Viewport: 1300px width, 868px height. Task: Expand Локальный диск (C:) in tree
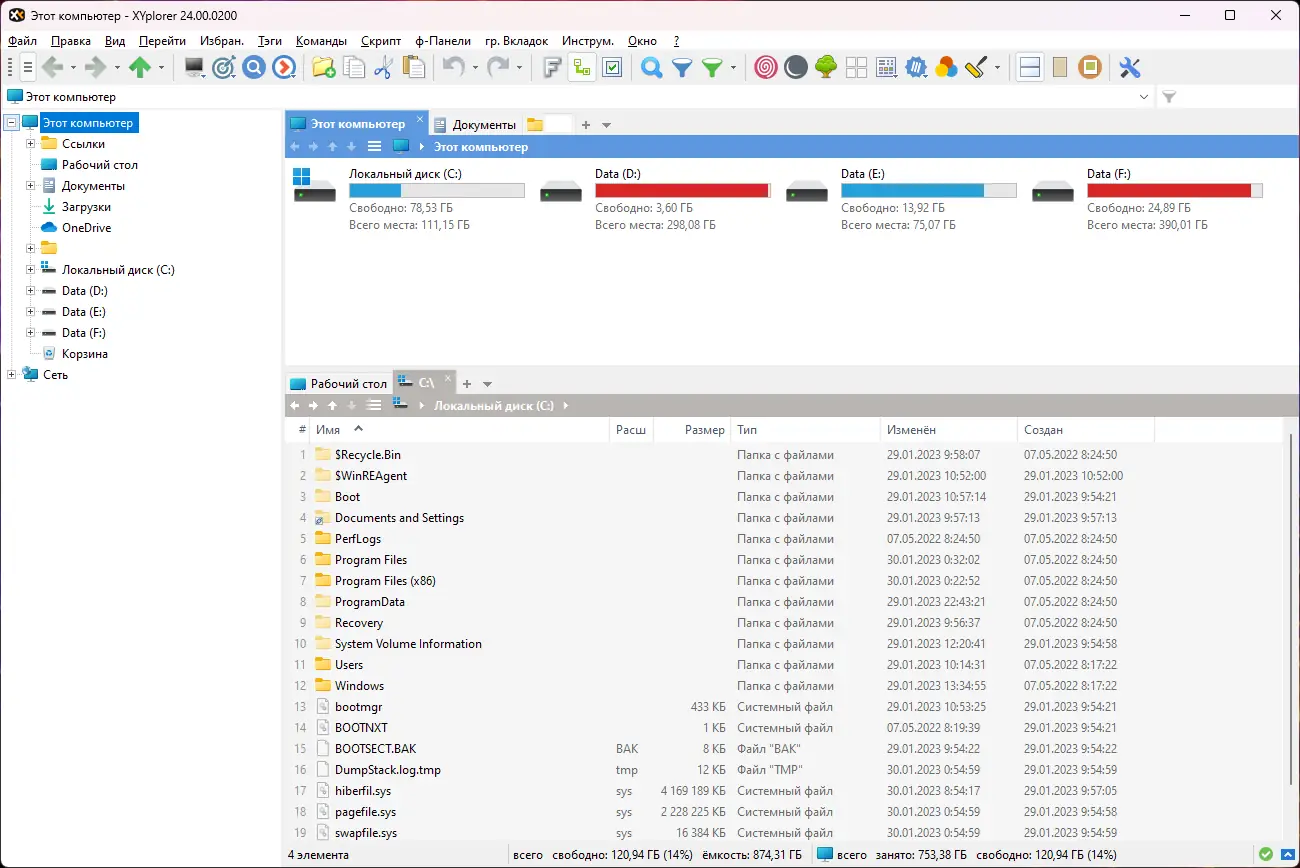tap(31, 270)
